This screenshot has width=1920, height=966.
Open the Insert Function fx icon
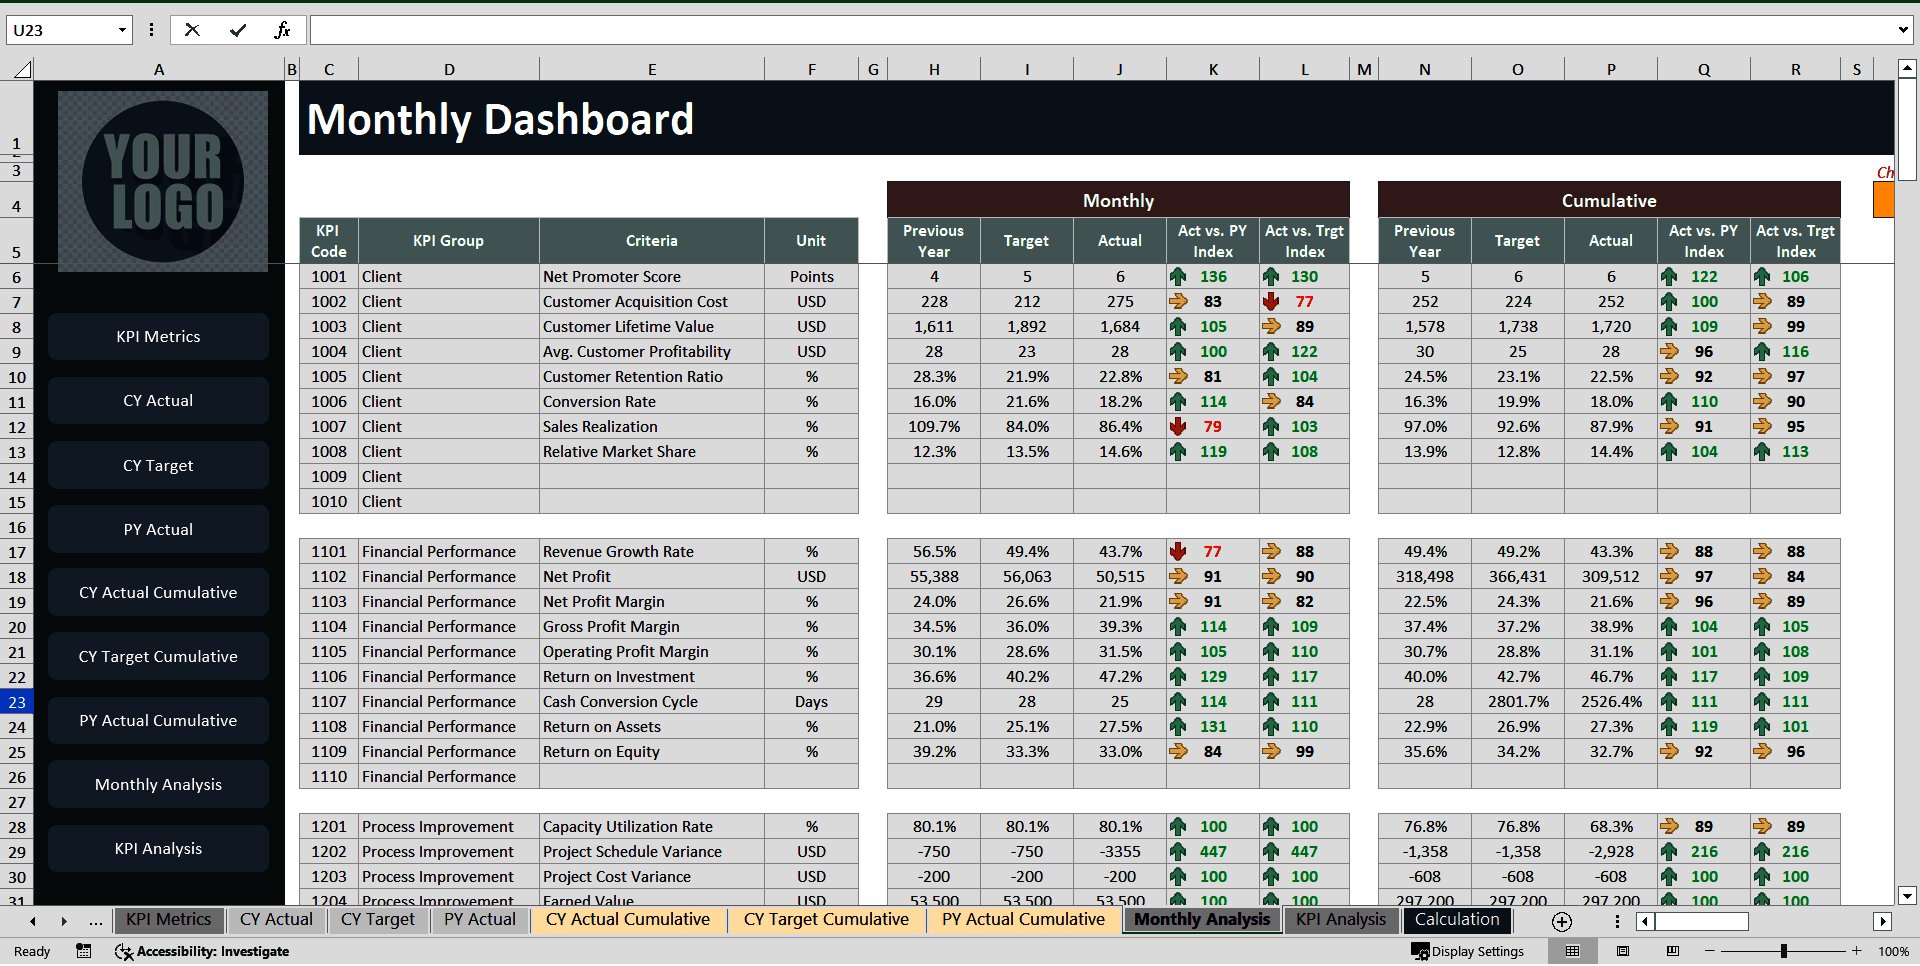point(282,30)
